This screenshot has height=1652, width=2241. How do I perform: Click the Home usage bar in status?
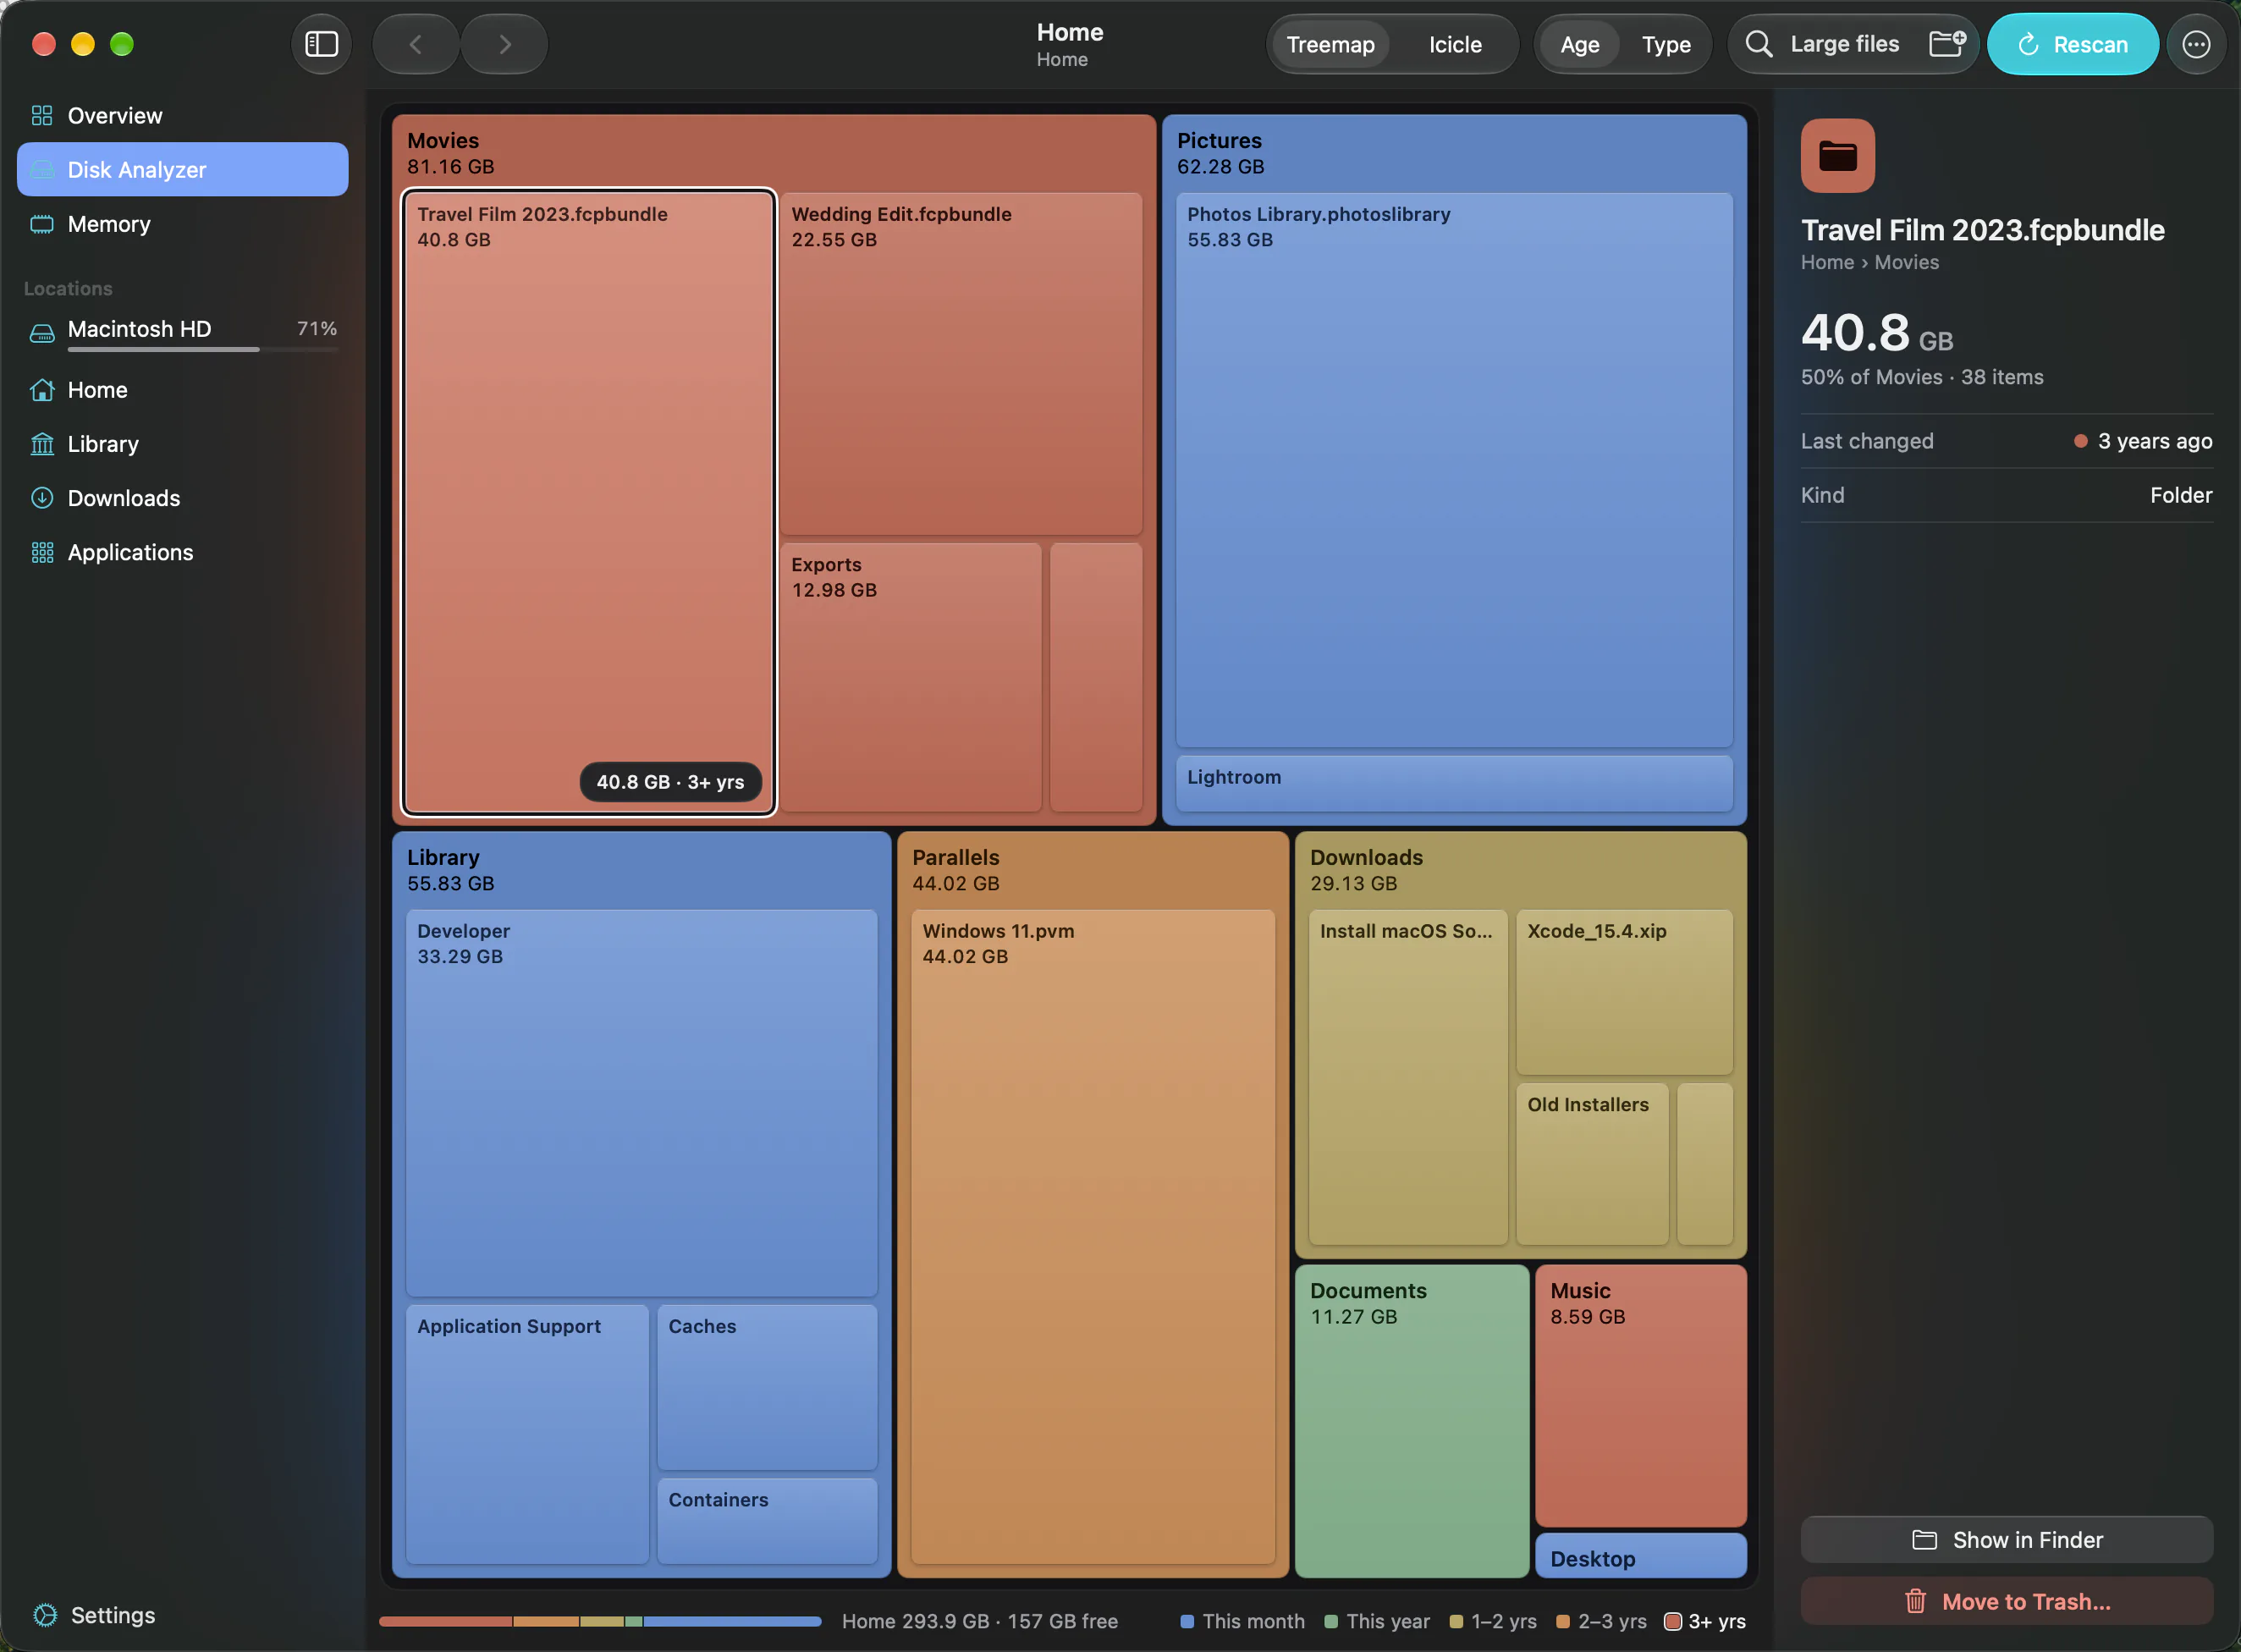click(x=600, y=1622)
